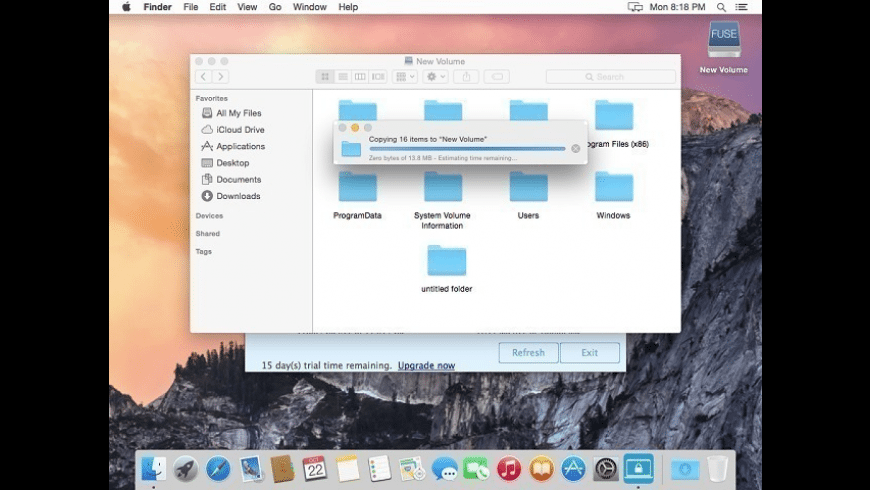Switch to Cover Flow view in toolbar

coord(378,76)
